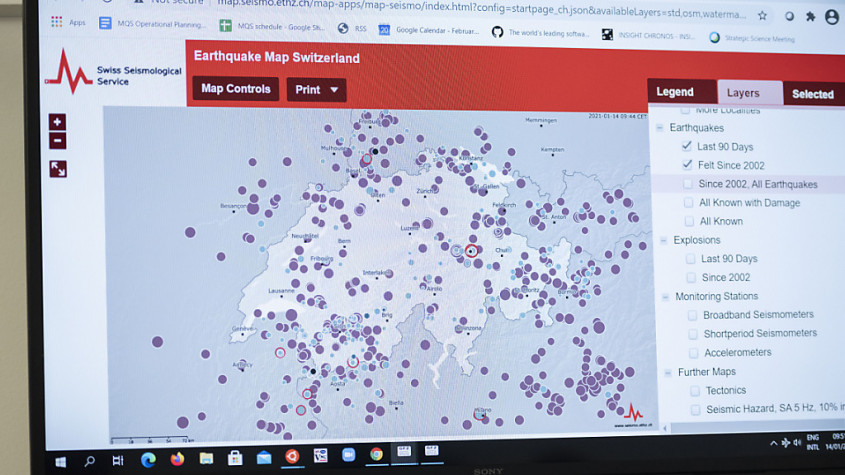Viewport: 845px width, 475px height.
Task: Zoom in the map with plus button
Action: [57, 122]
